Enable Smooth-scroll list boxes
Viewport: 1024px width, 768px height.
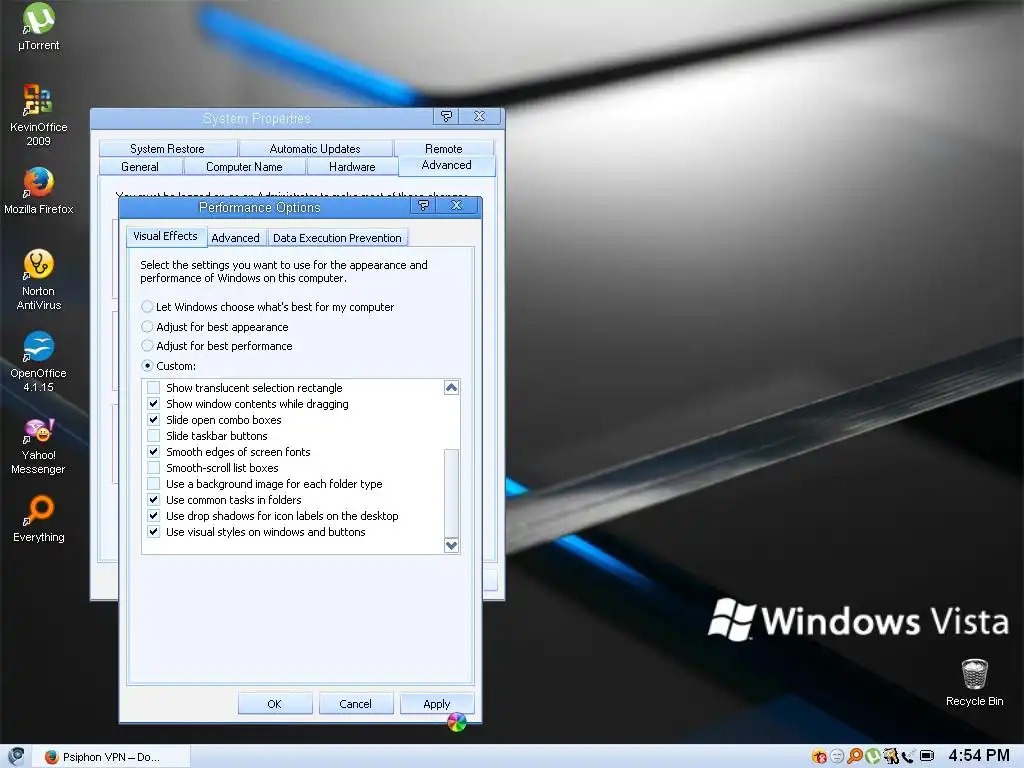pyautogui.click(x=153, y=468)
